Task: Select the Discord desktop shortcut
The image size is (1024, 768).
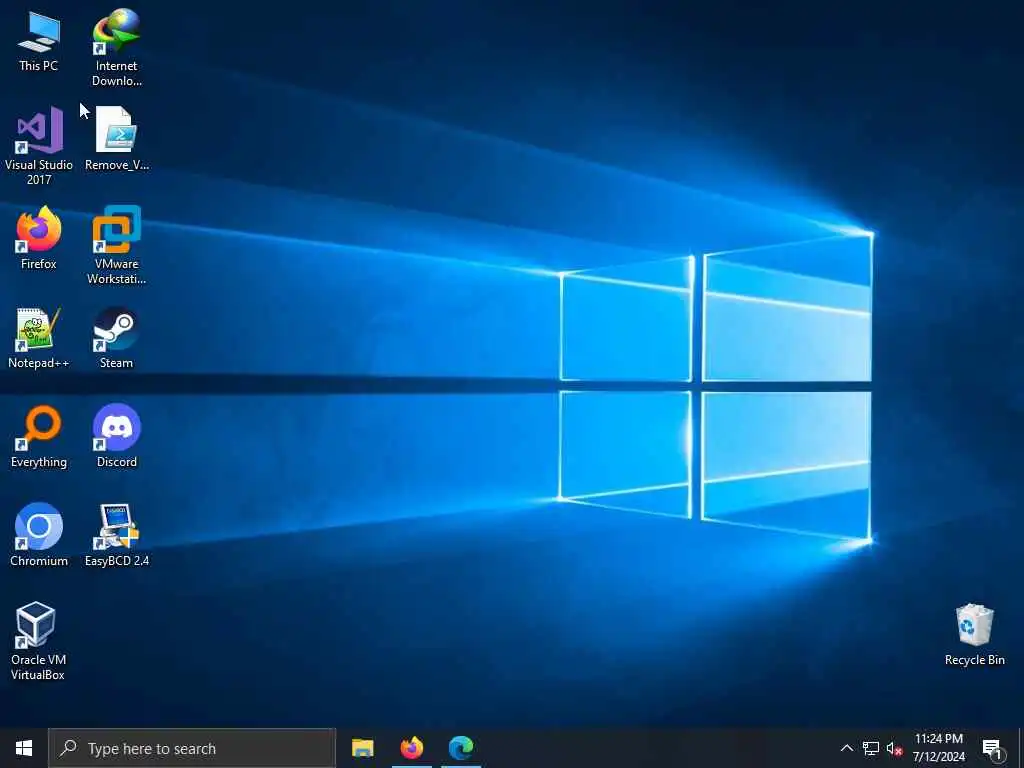Action: click(x=117, y=437)
